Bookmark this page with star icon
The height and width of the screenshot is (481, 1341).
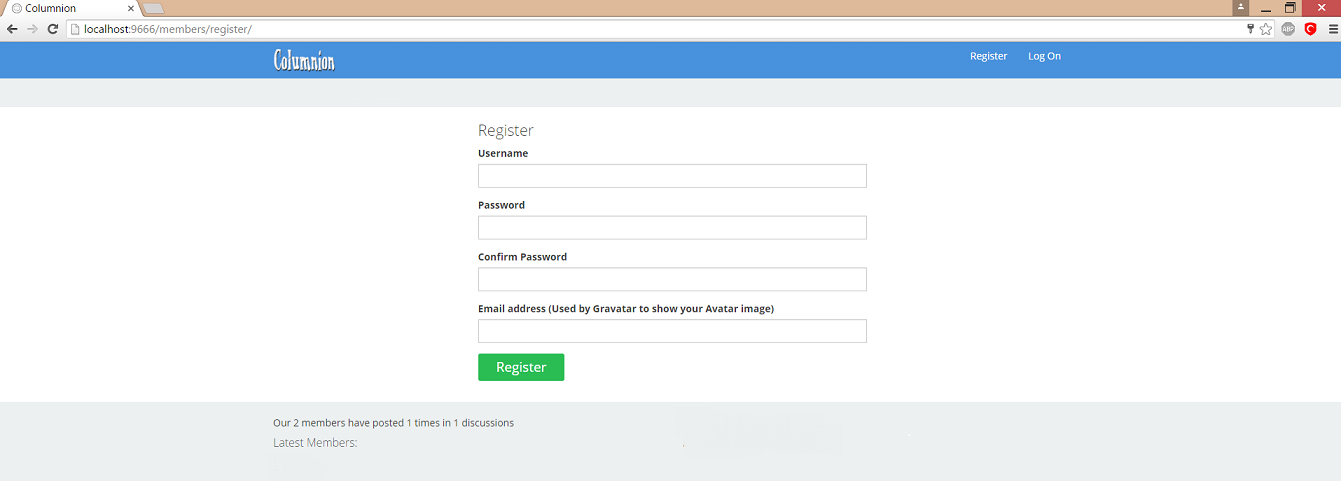coord(1266,29)
